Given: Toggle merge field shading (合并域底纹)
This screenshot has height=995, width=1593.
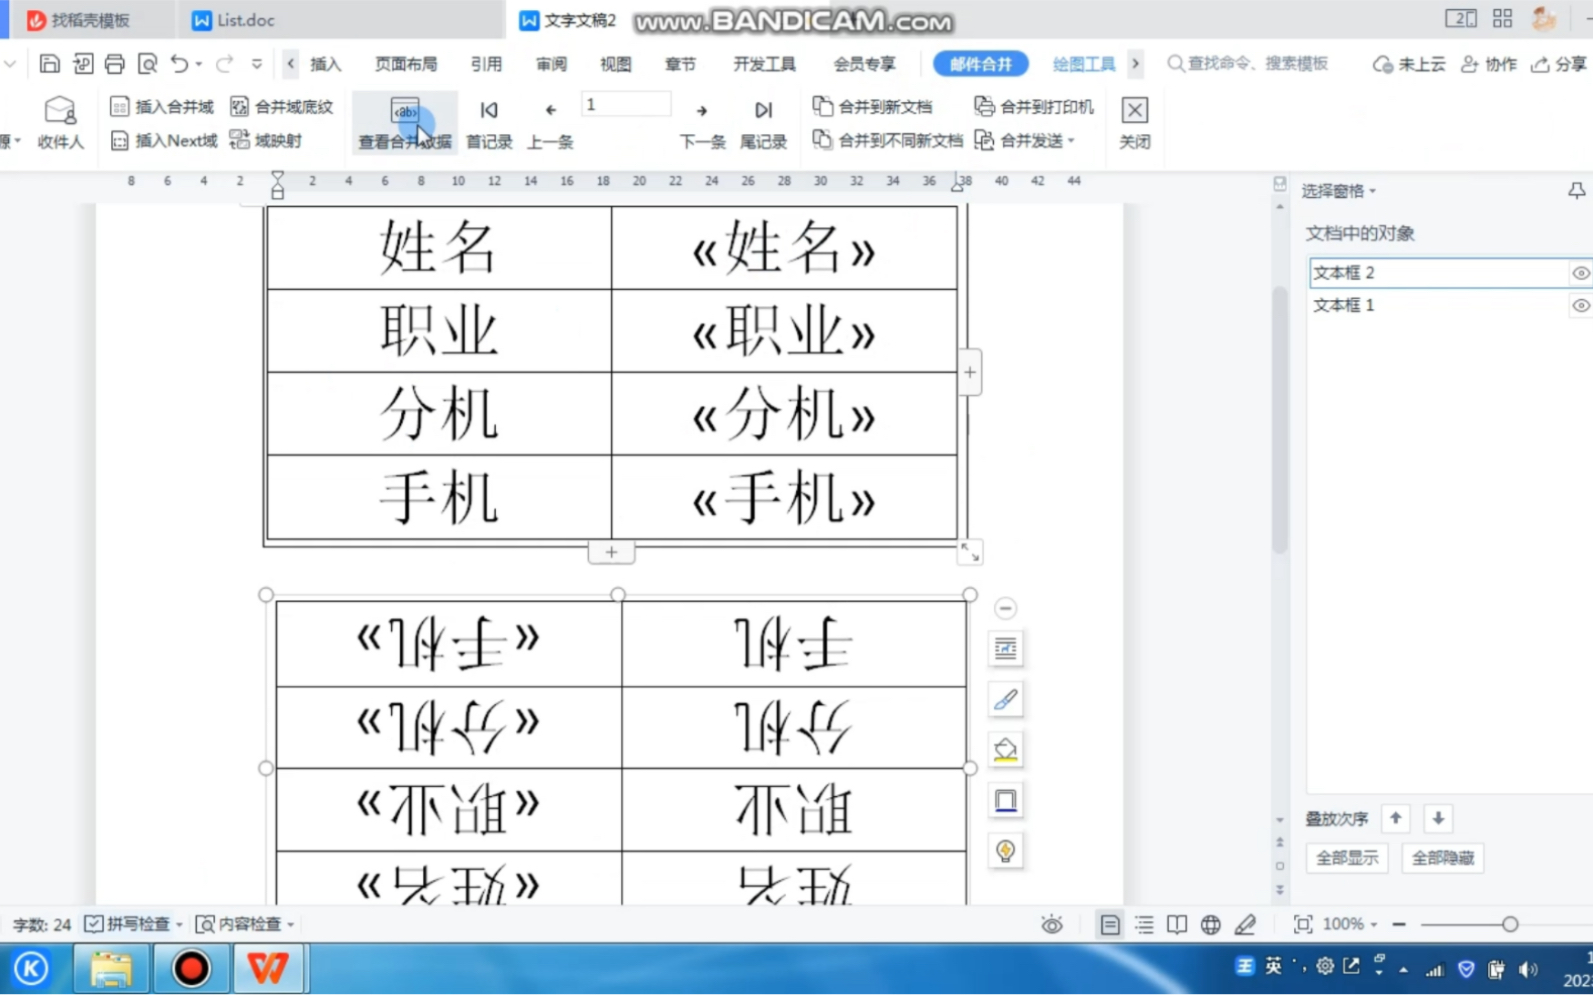Looking at the screenshot, I should point(281,106).
